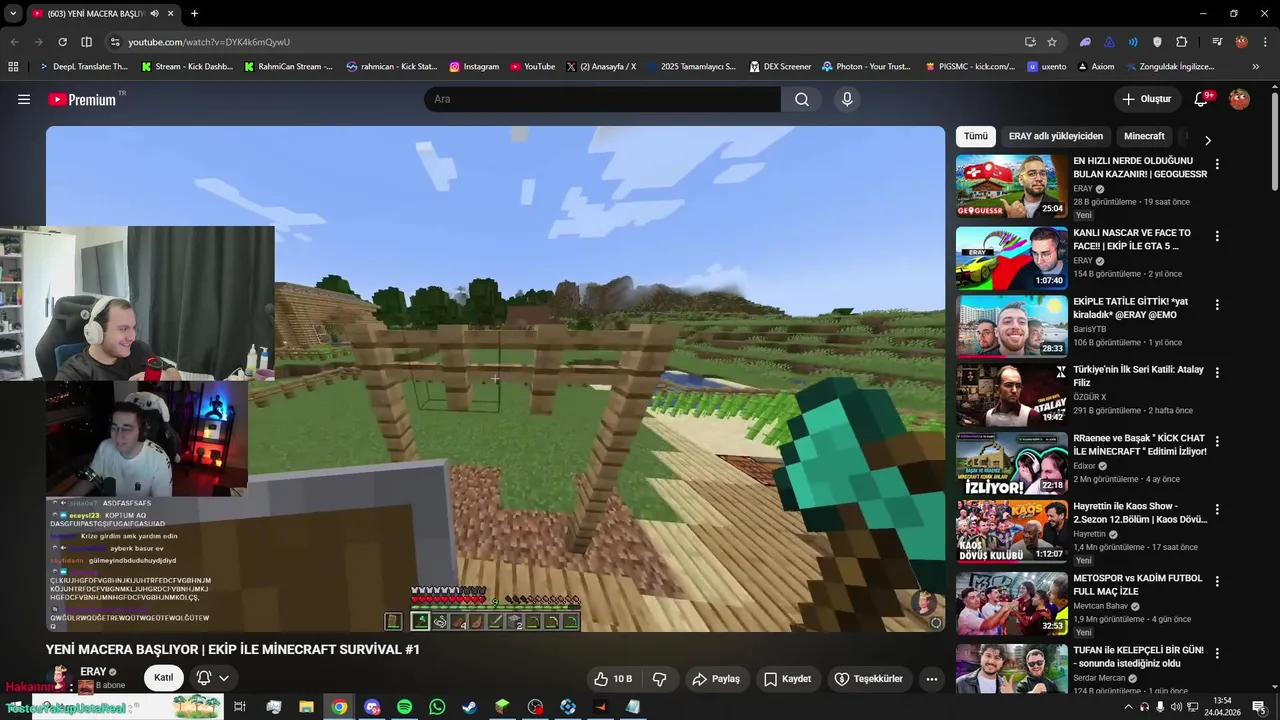Open Instagram bookmark
This screenshot has height=720, width=1280.
coord(474,67)
